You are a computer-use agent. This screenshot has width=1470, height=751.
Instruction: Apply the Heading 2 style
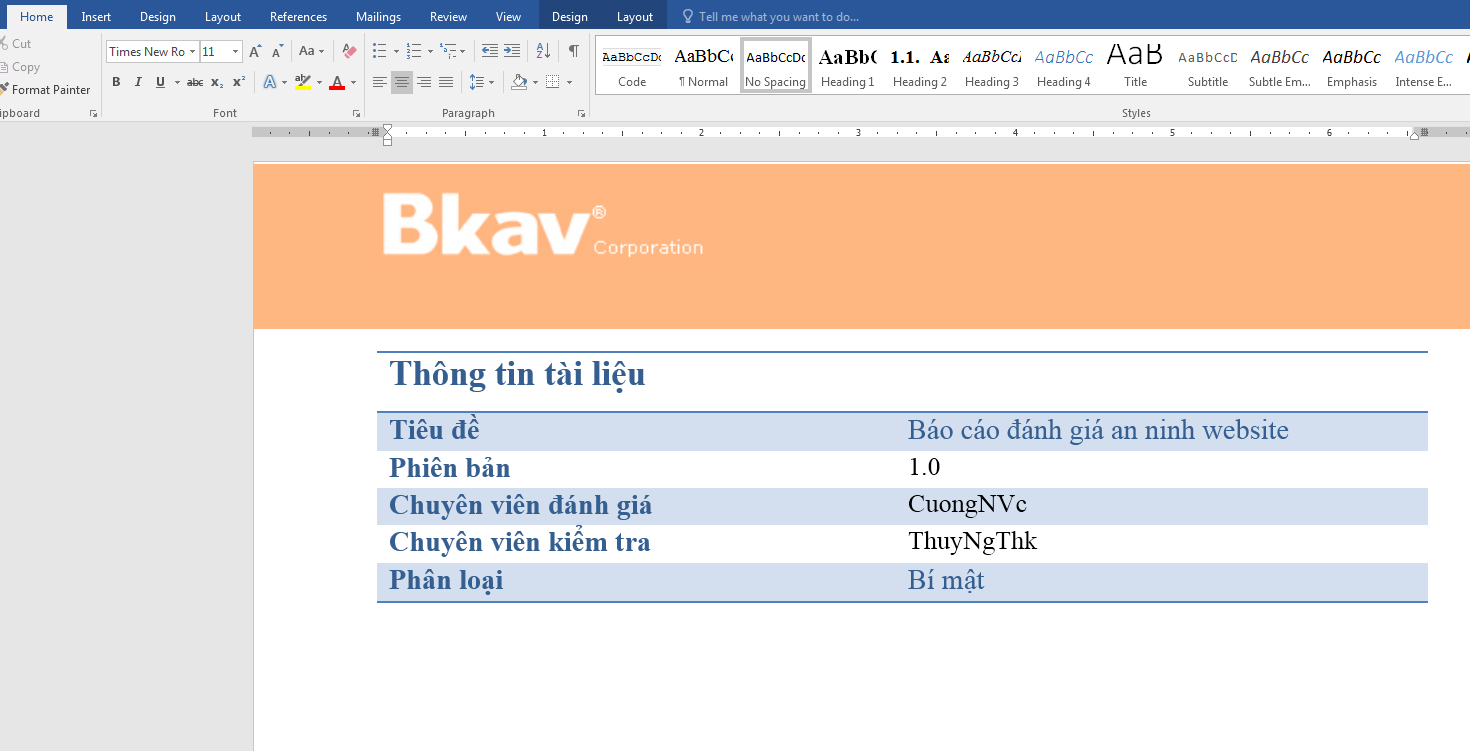pos(919,66)
